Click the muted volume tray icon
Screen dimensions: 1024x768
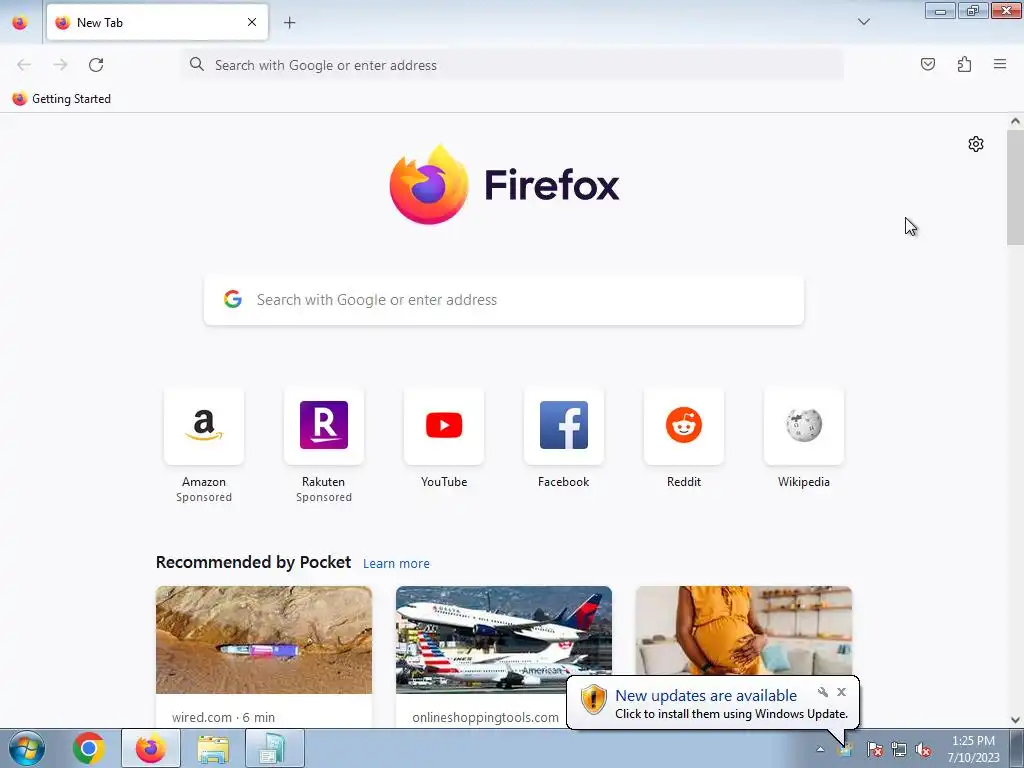tap(923, 749)
